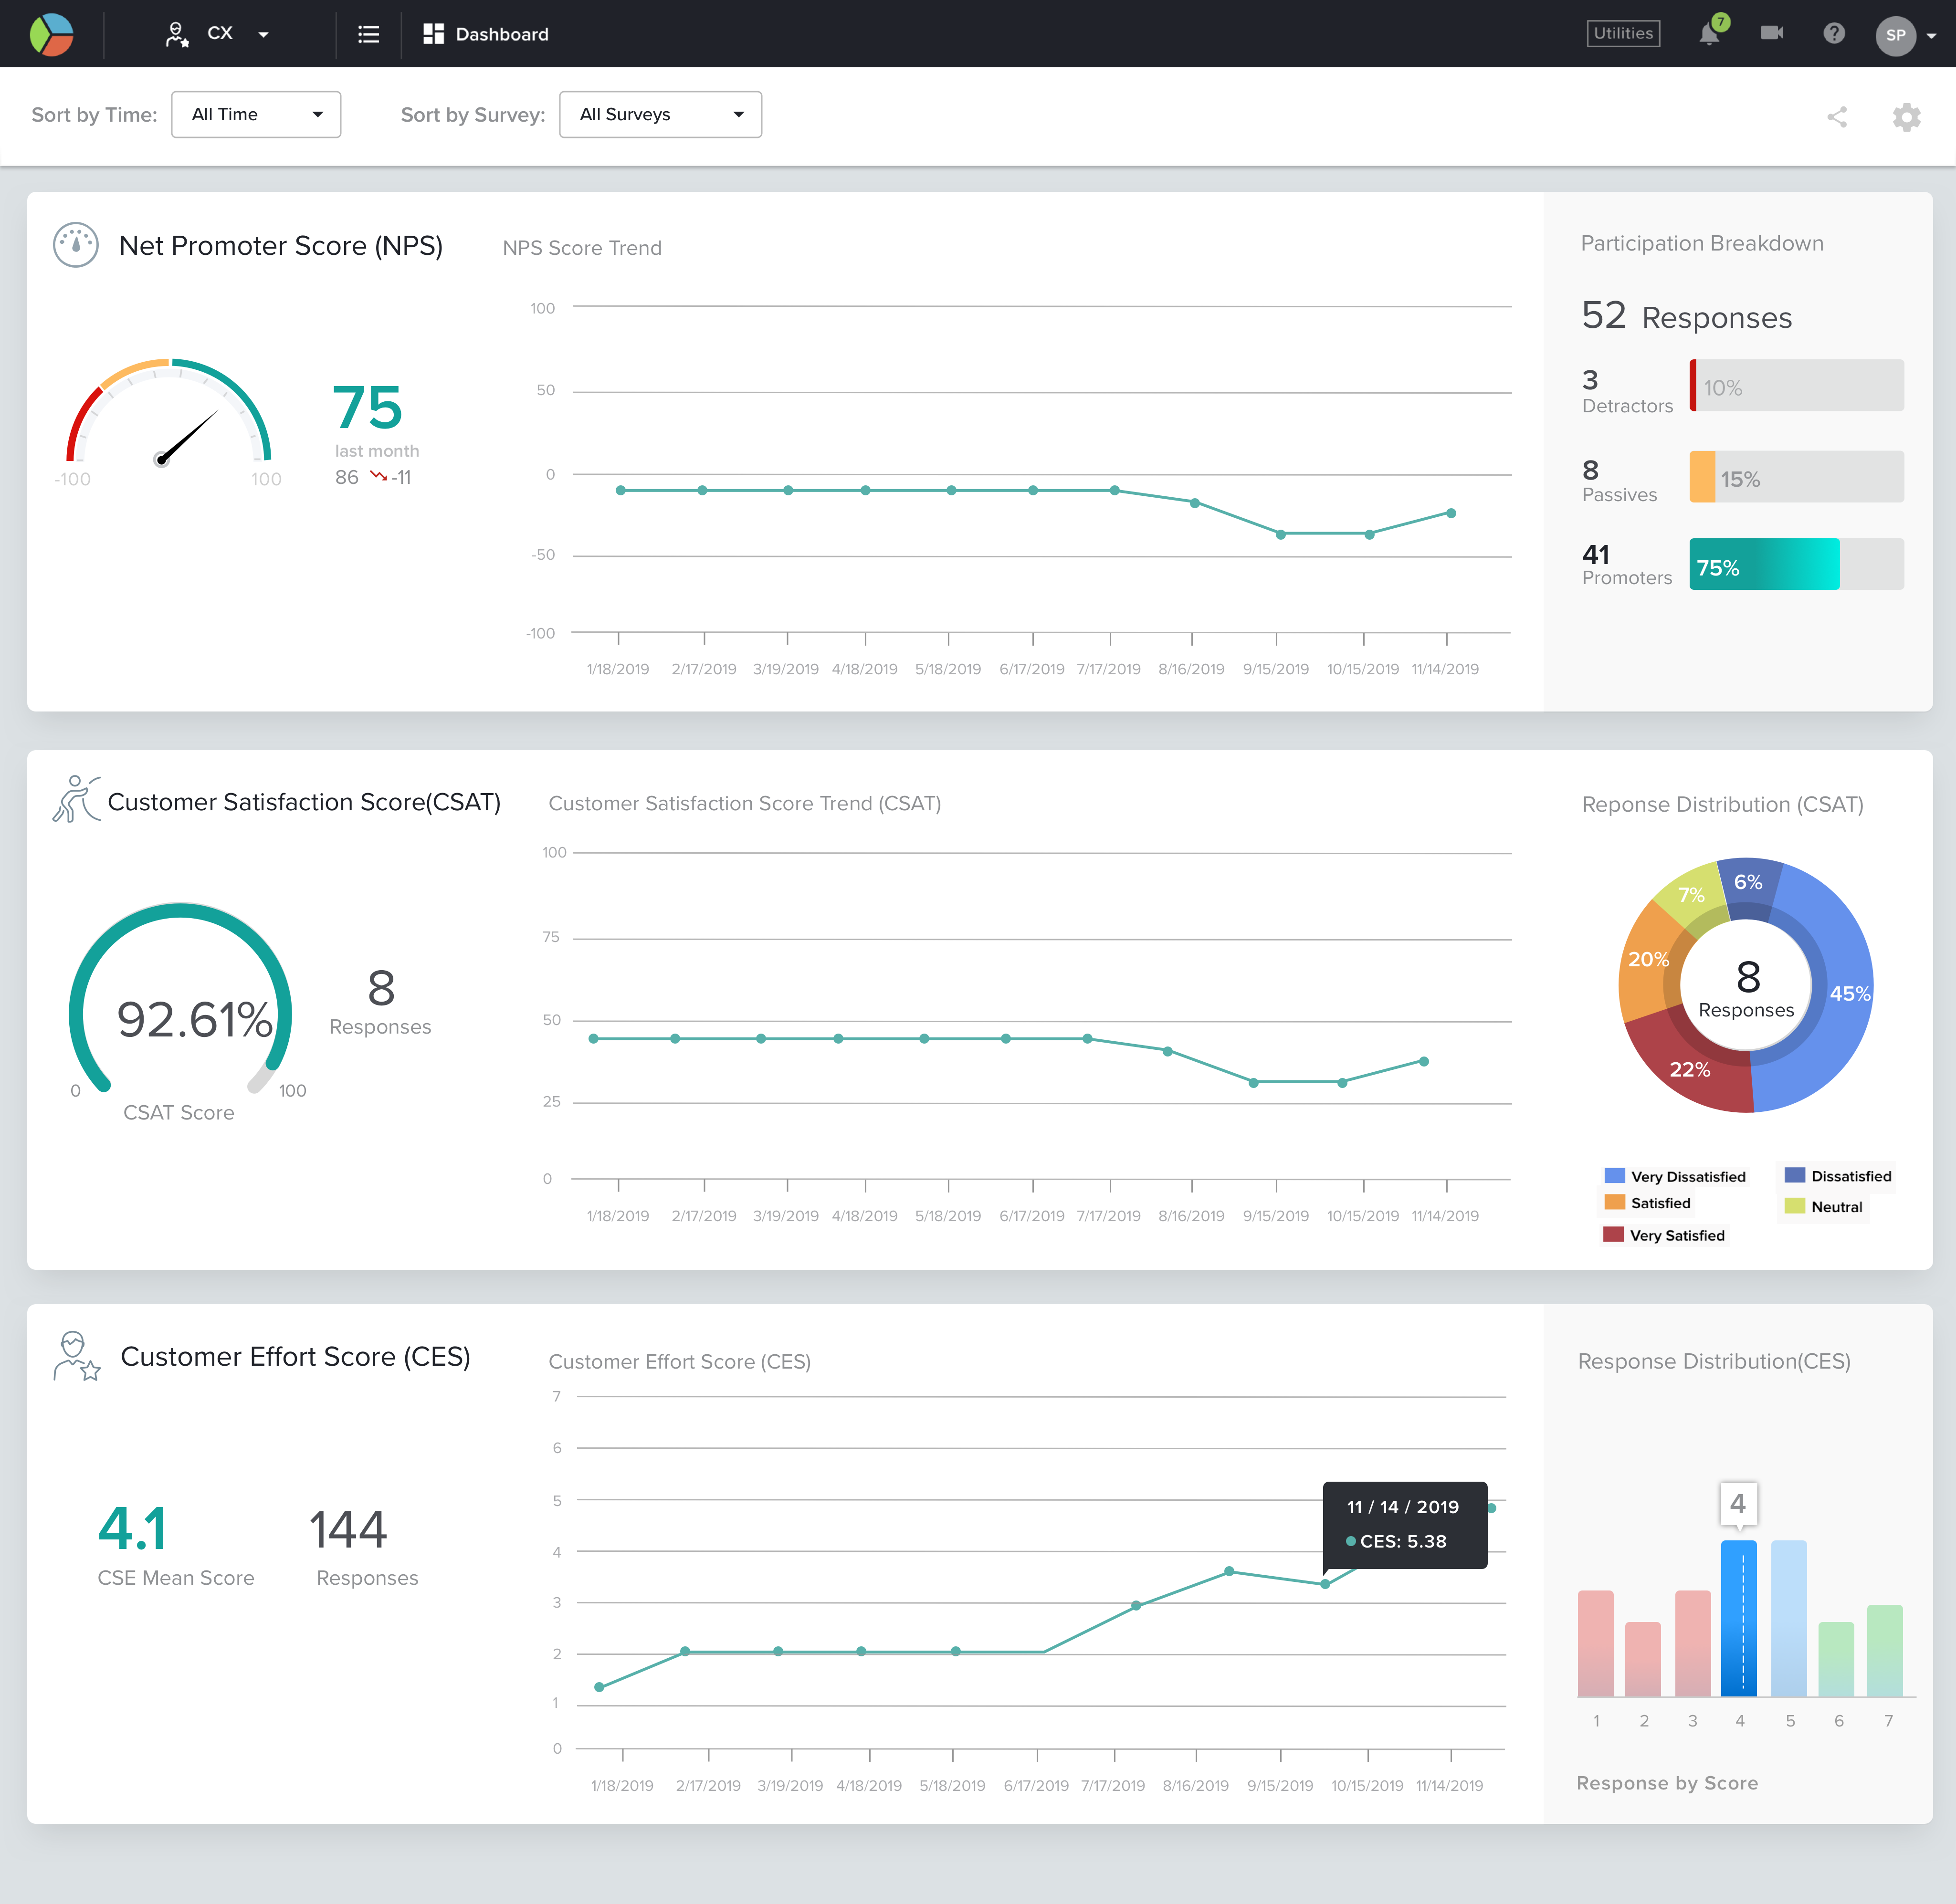The image size is (1956, 1904).
Task: Click the Net Promoter Score gauge icon
Action: [75, 244]
